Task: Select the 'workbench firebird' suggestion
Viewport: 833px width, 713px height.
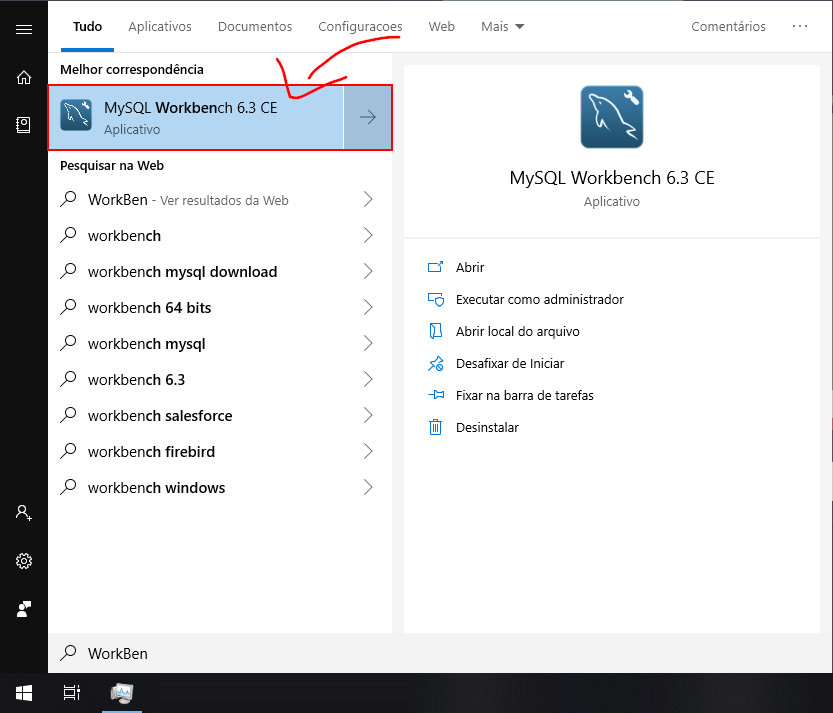Action: point(220,452)
